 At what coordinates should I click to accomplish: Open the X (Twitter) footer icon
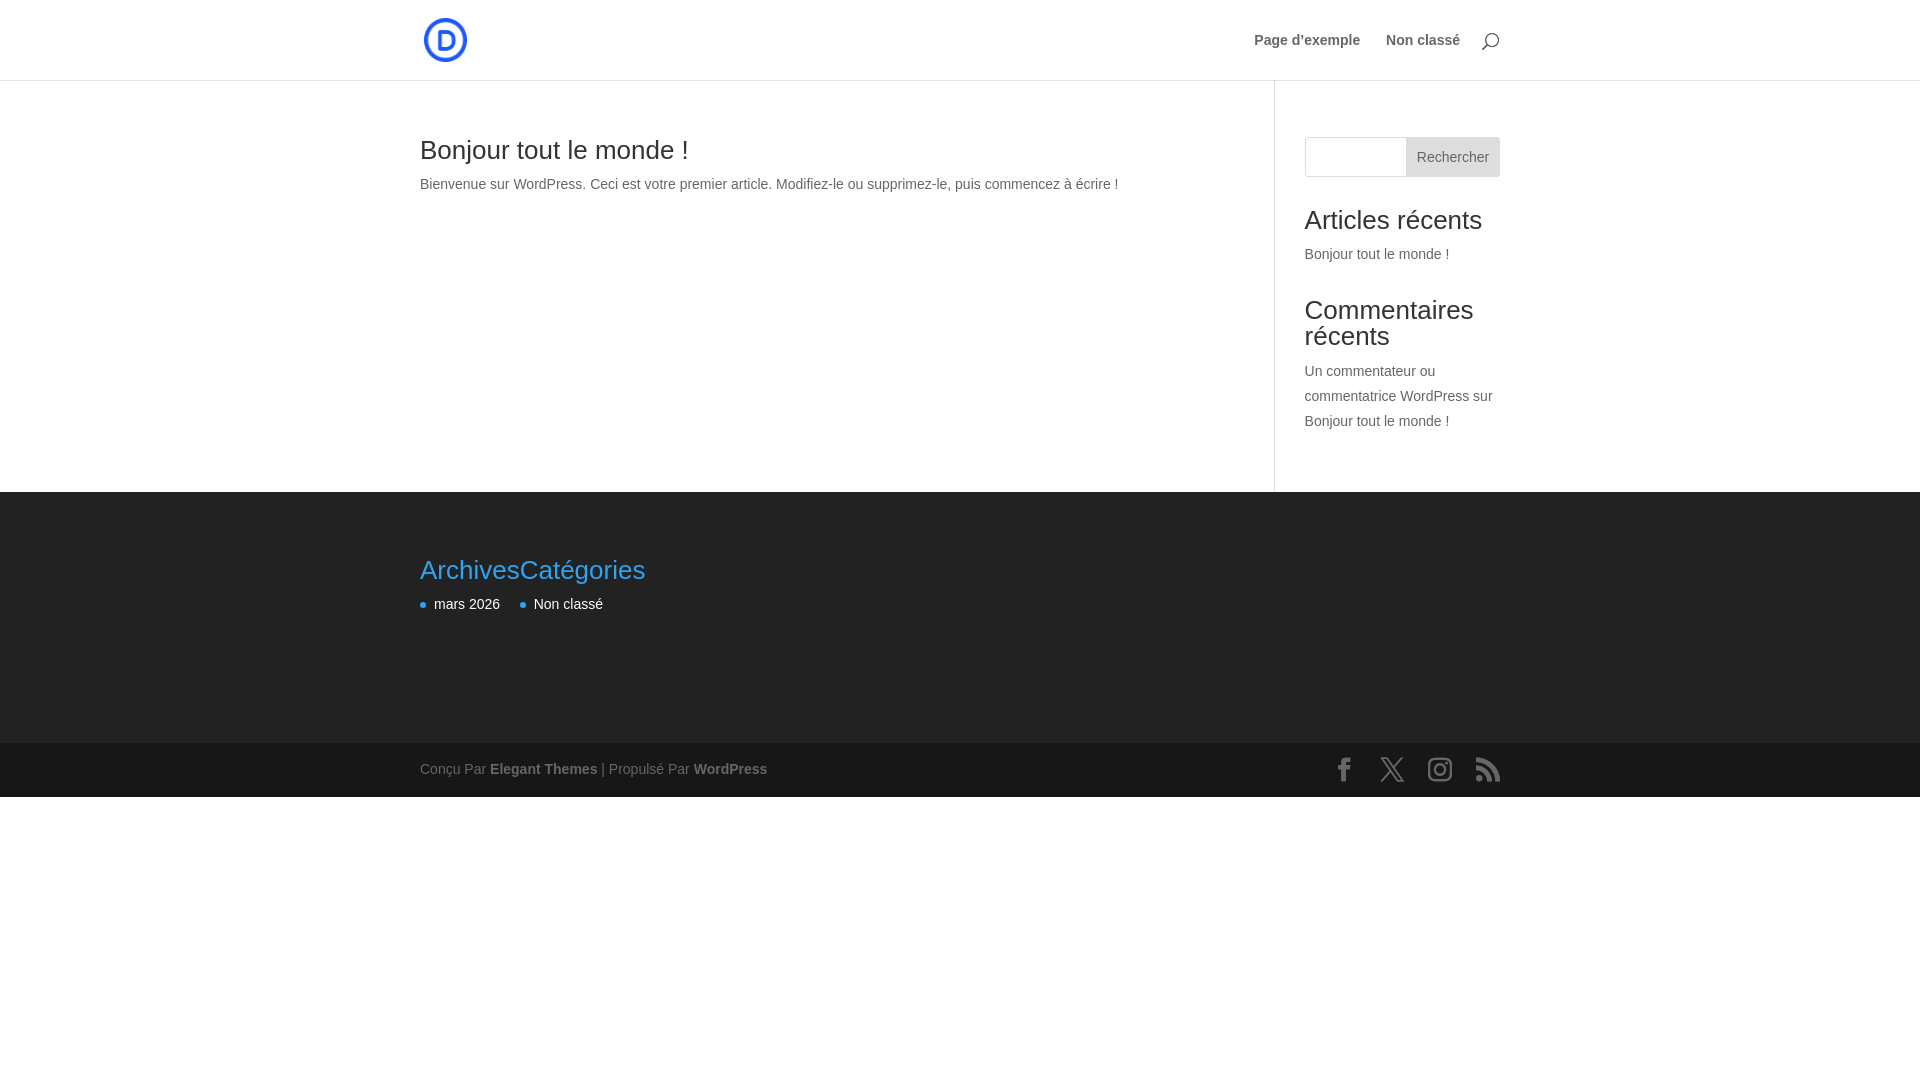[x=1392, y=769]
